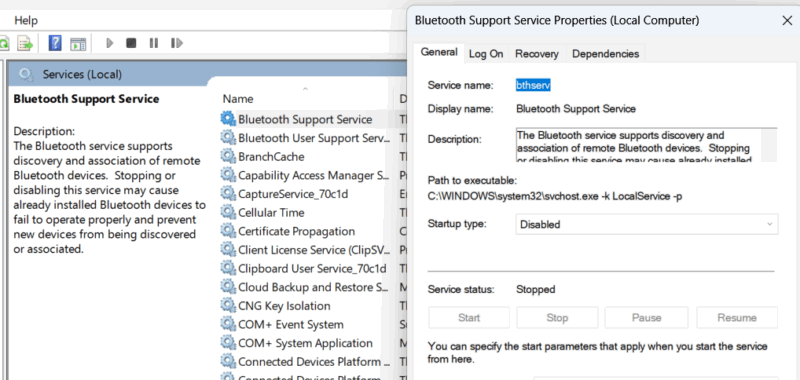
Task: Open the Help menu
Action: pos(26,20)
